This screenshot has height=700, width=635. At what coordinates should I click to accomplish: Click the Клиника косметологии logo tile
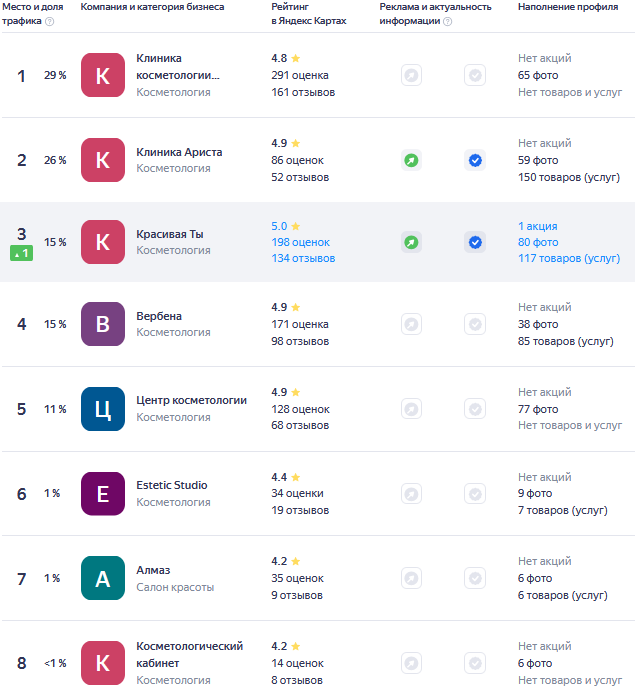[x=103, y=75]
